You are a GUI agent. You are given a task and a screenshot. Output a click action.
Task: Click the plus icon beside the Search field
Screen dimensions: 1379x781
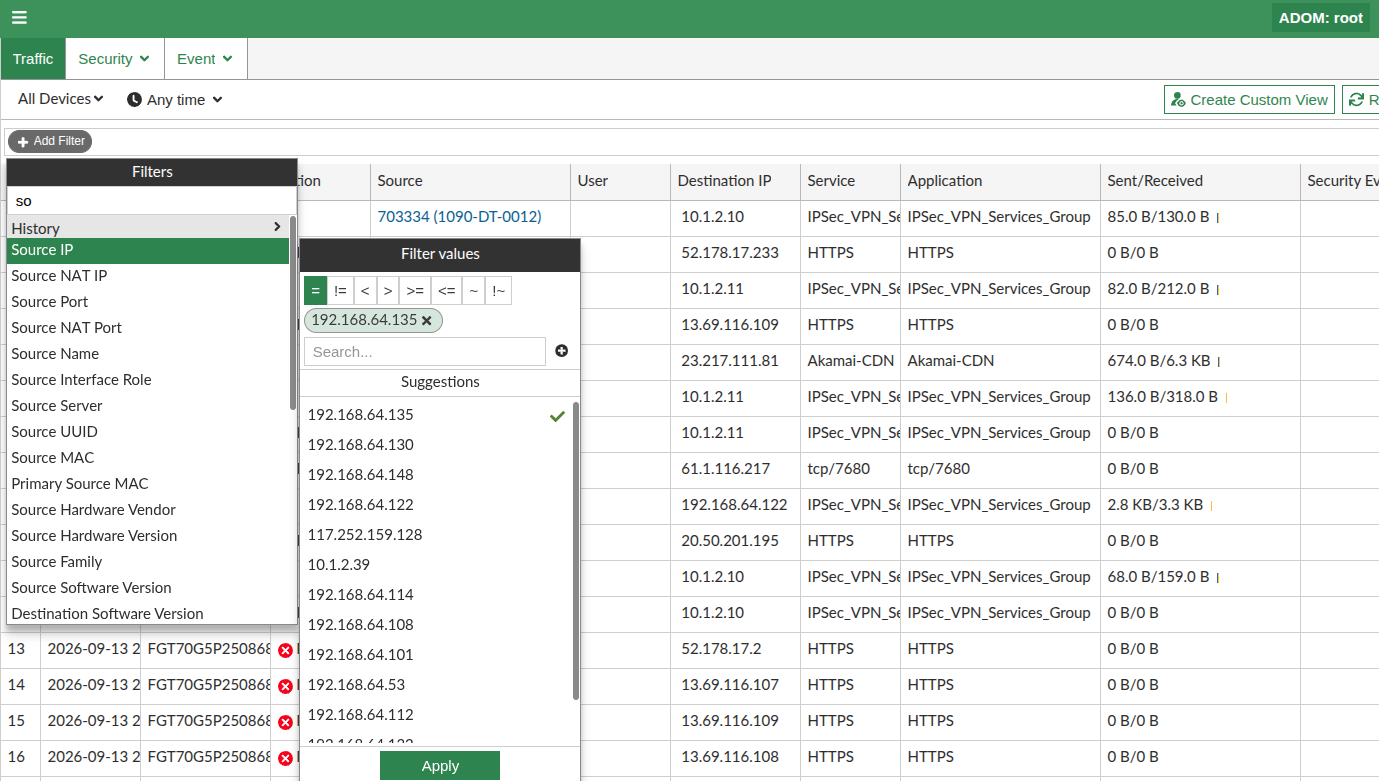[x=562, y=351]
